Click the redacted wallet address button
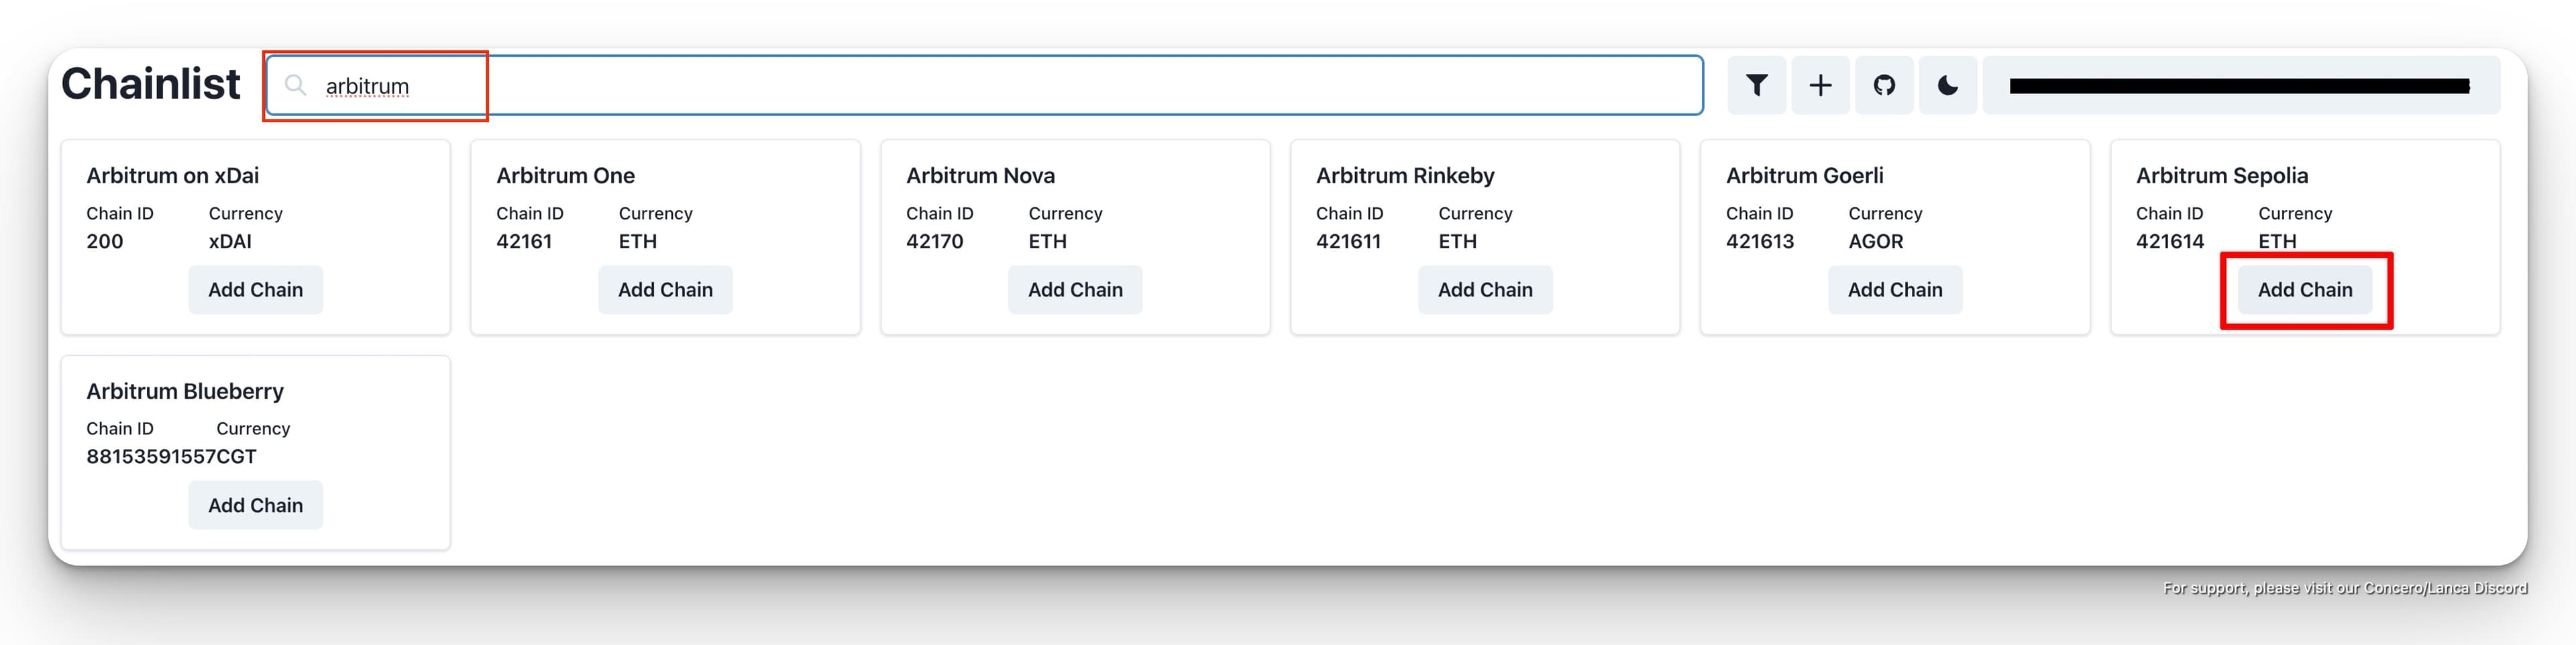This screenshot has height=645, width=2576. tap(2240, 86)
